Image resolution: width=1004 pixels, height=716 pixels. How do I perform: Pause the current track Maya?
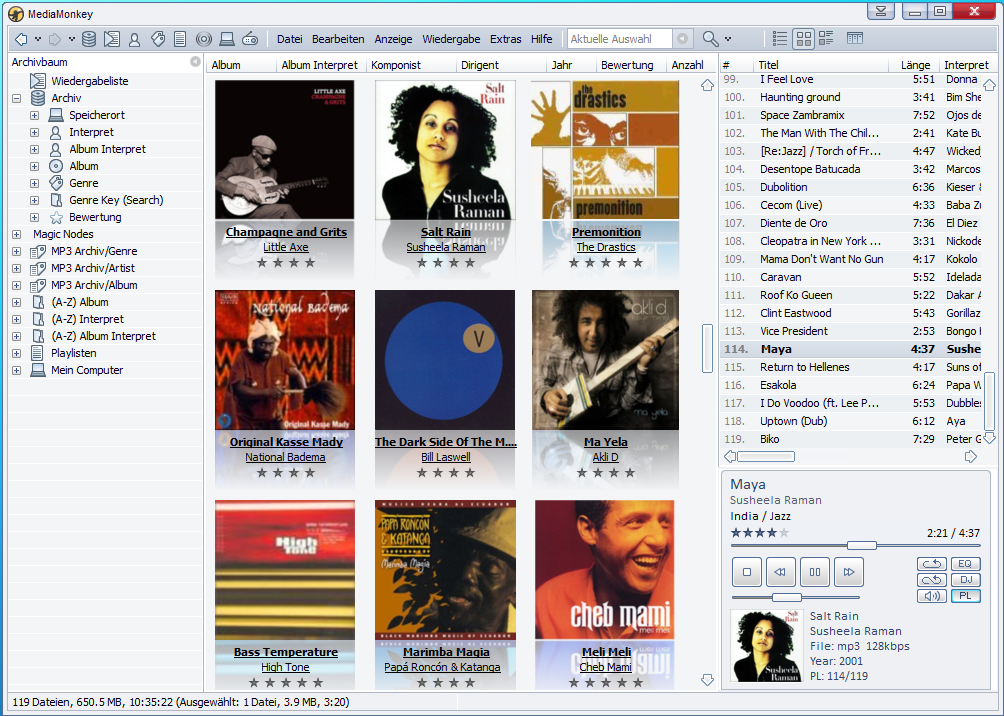[x=815, y=572]
